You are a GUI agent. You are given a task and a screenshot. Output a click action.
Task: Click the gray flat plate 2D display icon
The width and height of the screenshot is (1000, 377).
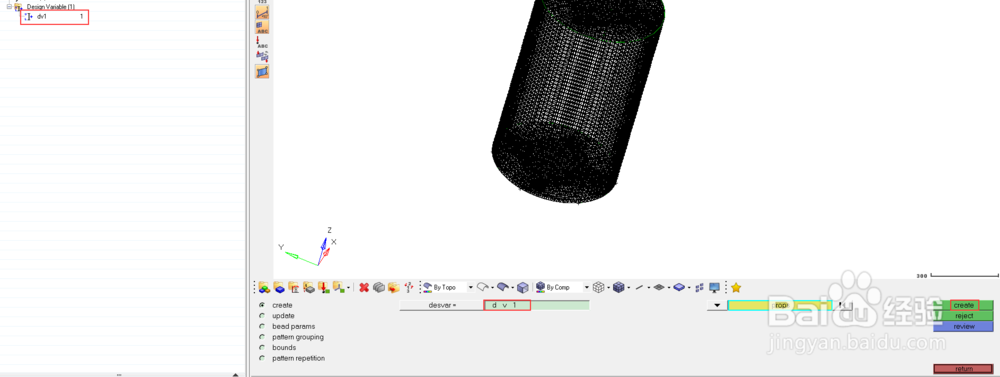coord(659,287)
